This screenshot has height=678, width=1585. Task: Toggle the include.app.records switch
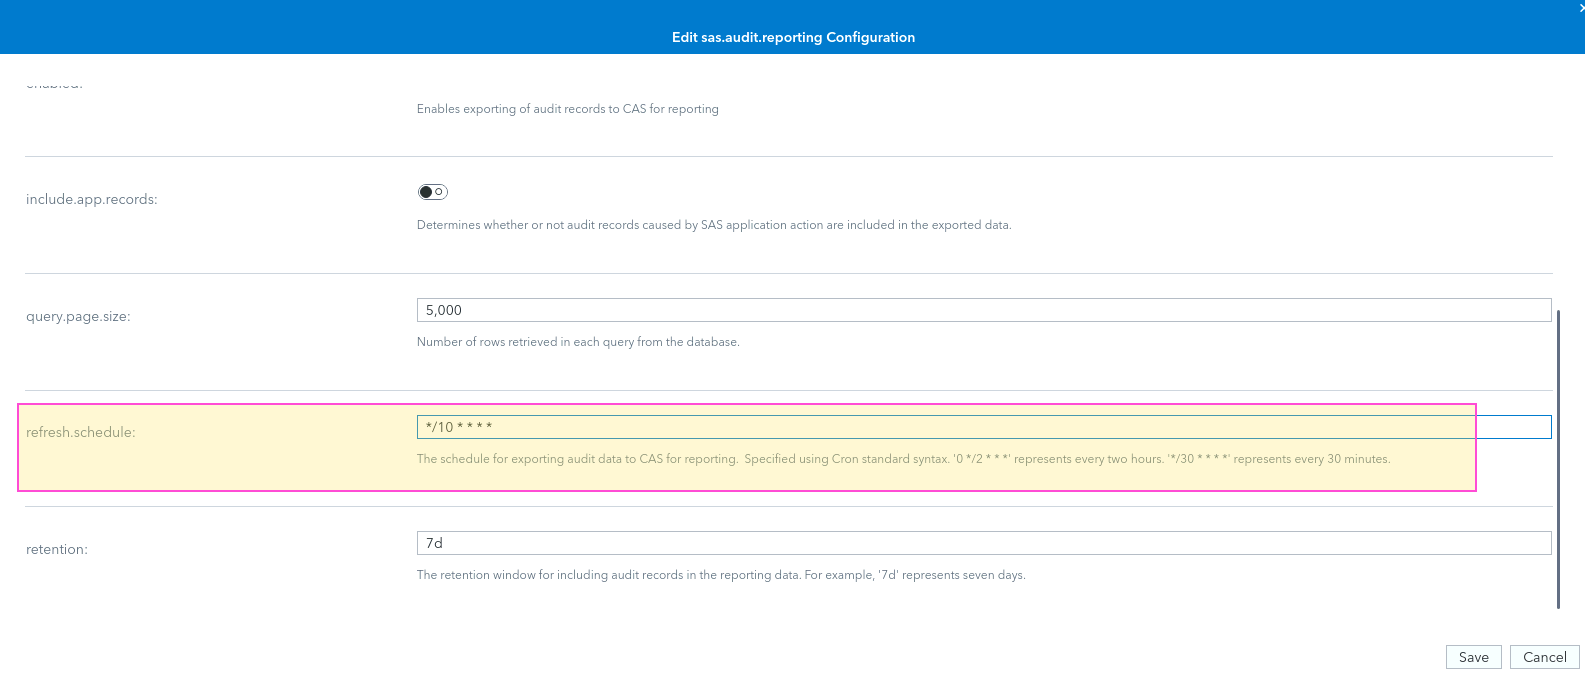coord(432,192)
